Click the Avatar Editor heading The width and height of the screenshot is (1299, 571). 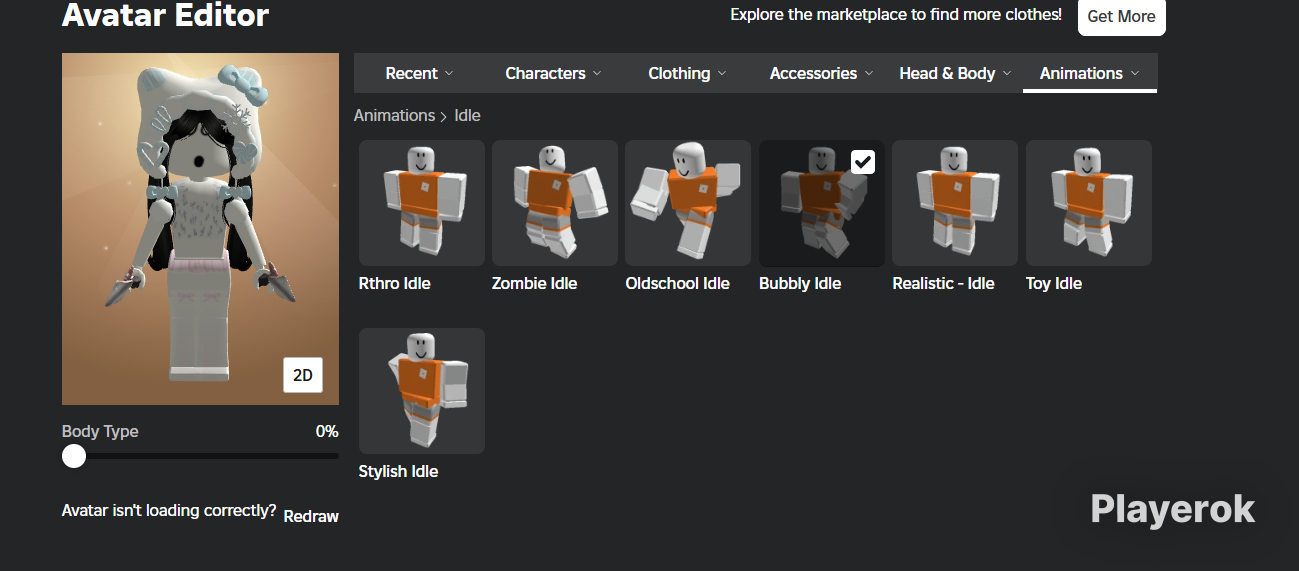tap(165, 15)
